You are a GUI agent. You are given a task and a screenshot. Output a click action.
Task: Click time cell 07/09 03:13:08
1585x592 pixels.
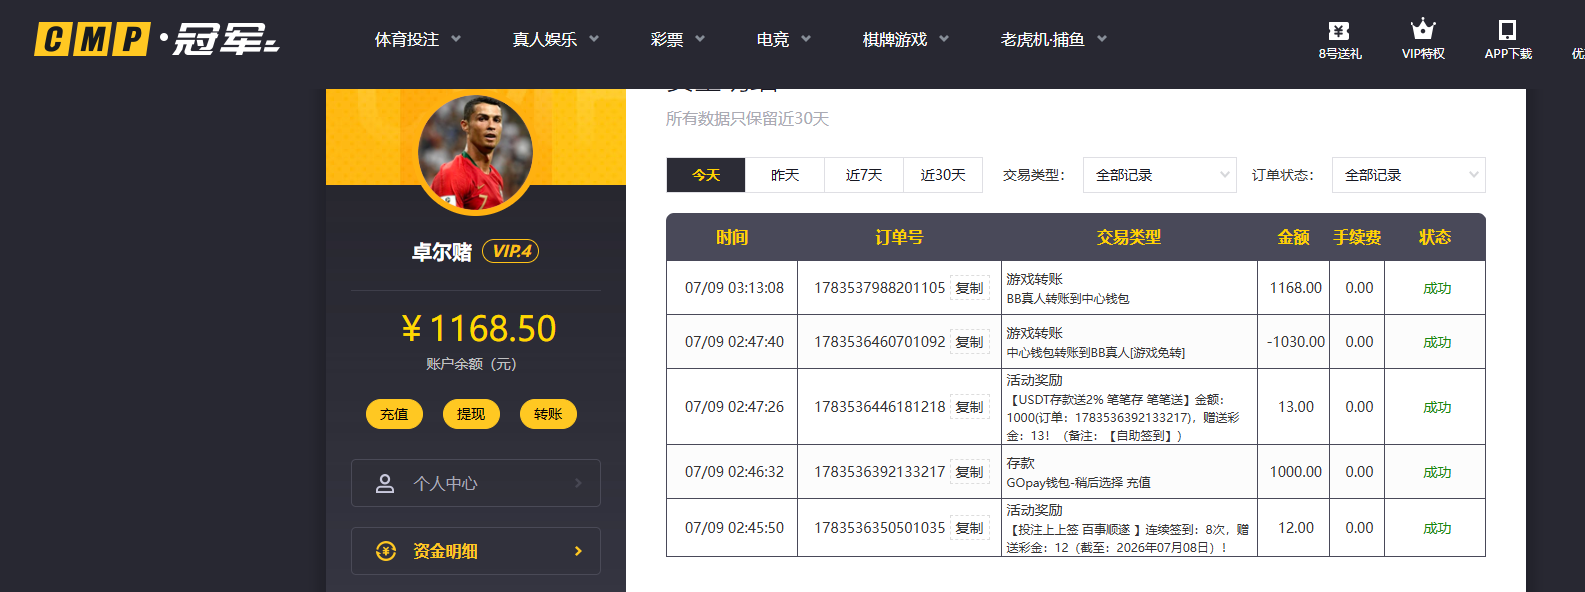coord(734,288)
